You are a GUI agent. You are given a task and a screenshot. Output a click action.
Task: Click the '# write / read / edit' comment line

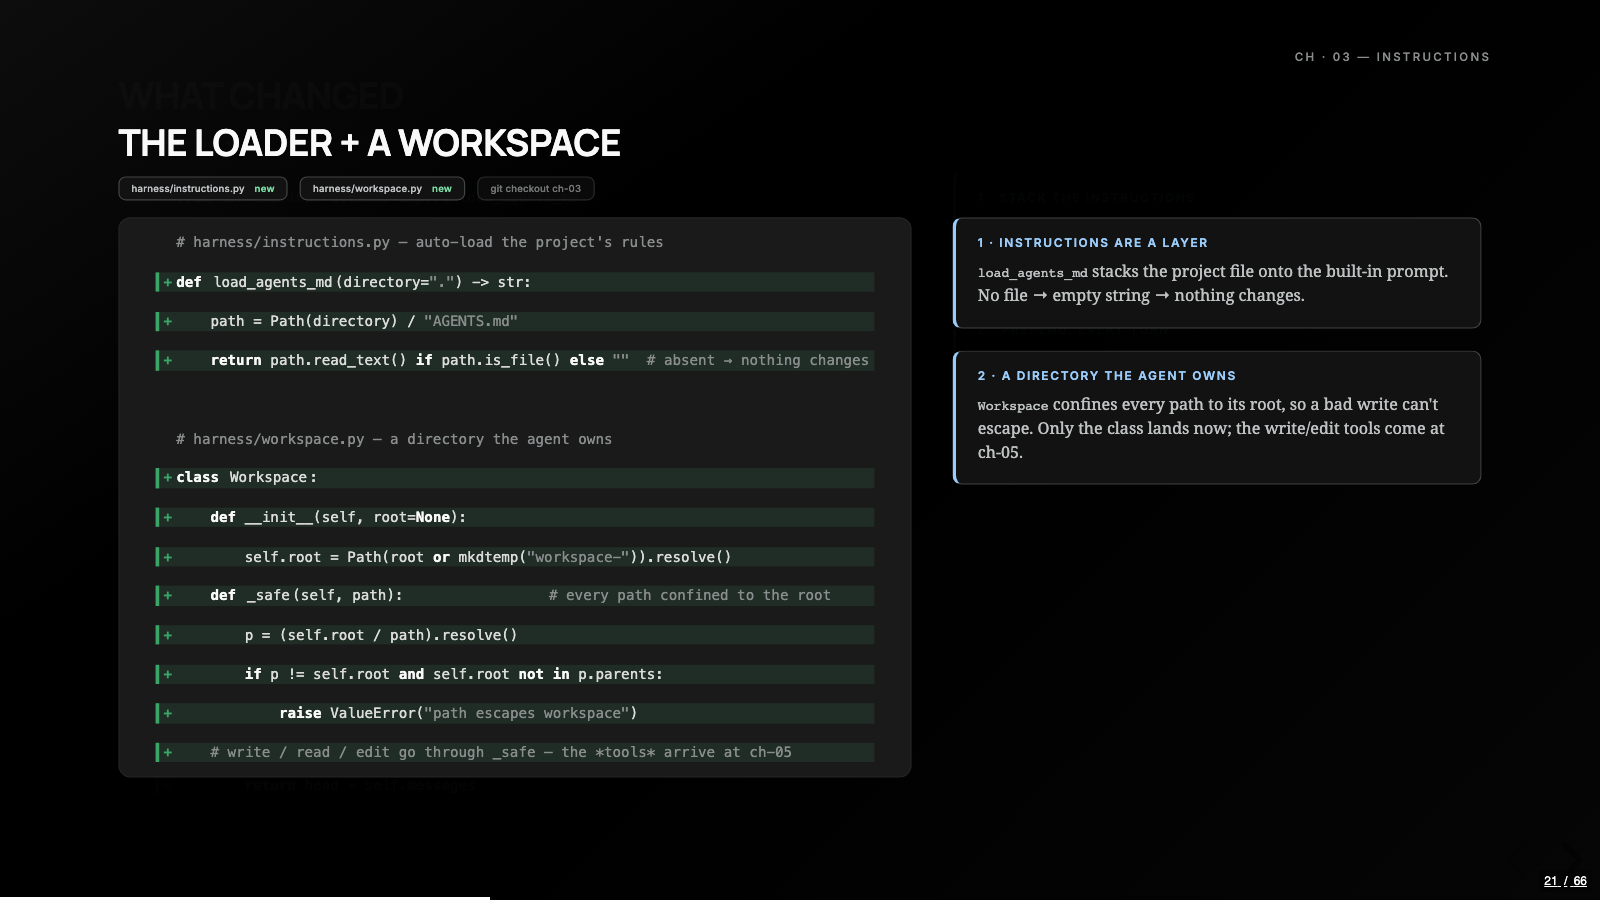pyautogui.click(x=515, y=752)
